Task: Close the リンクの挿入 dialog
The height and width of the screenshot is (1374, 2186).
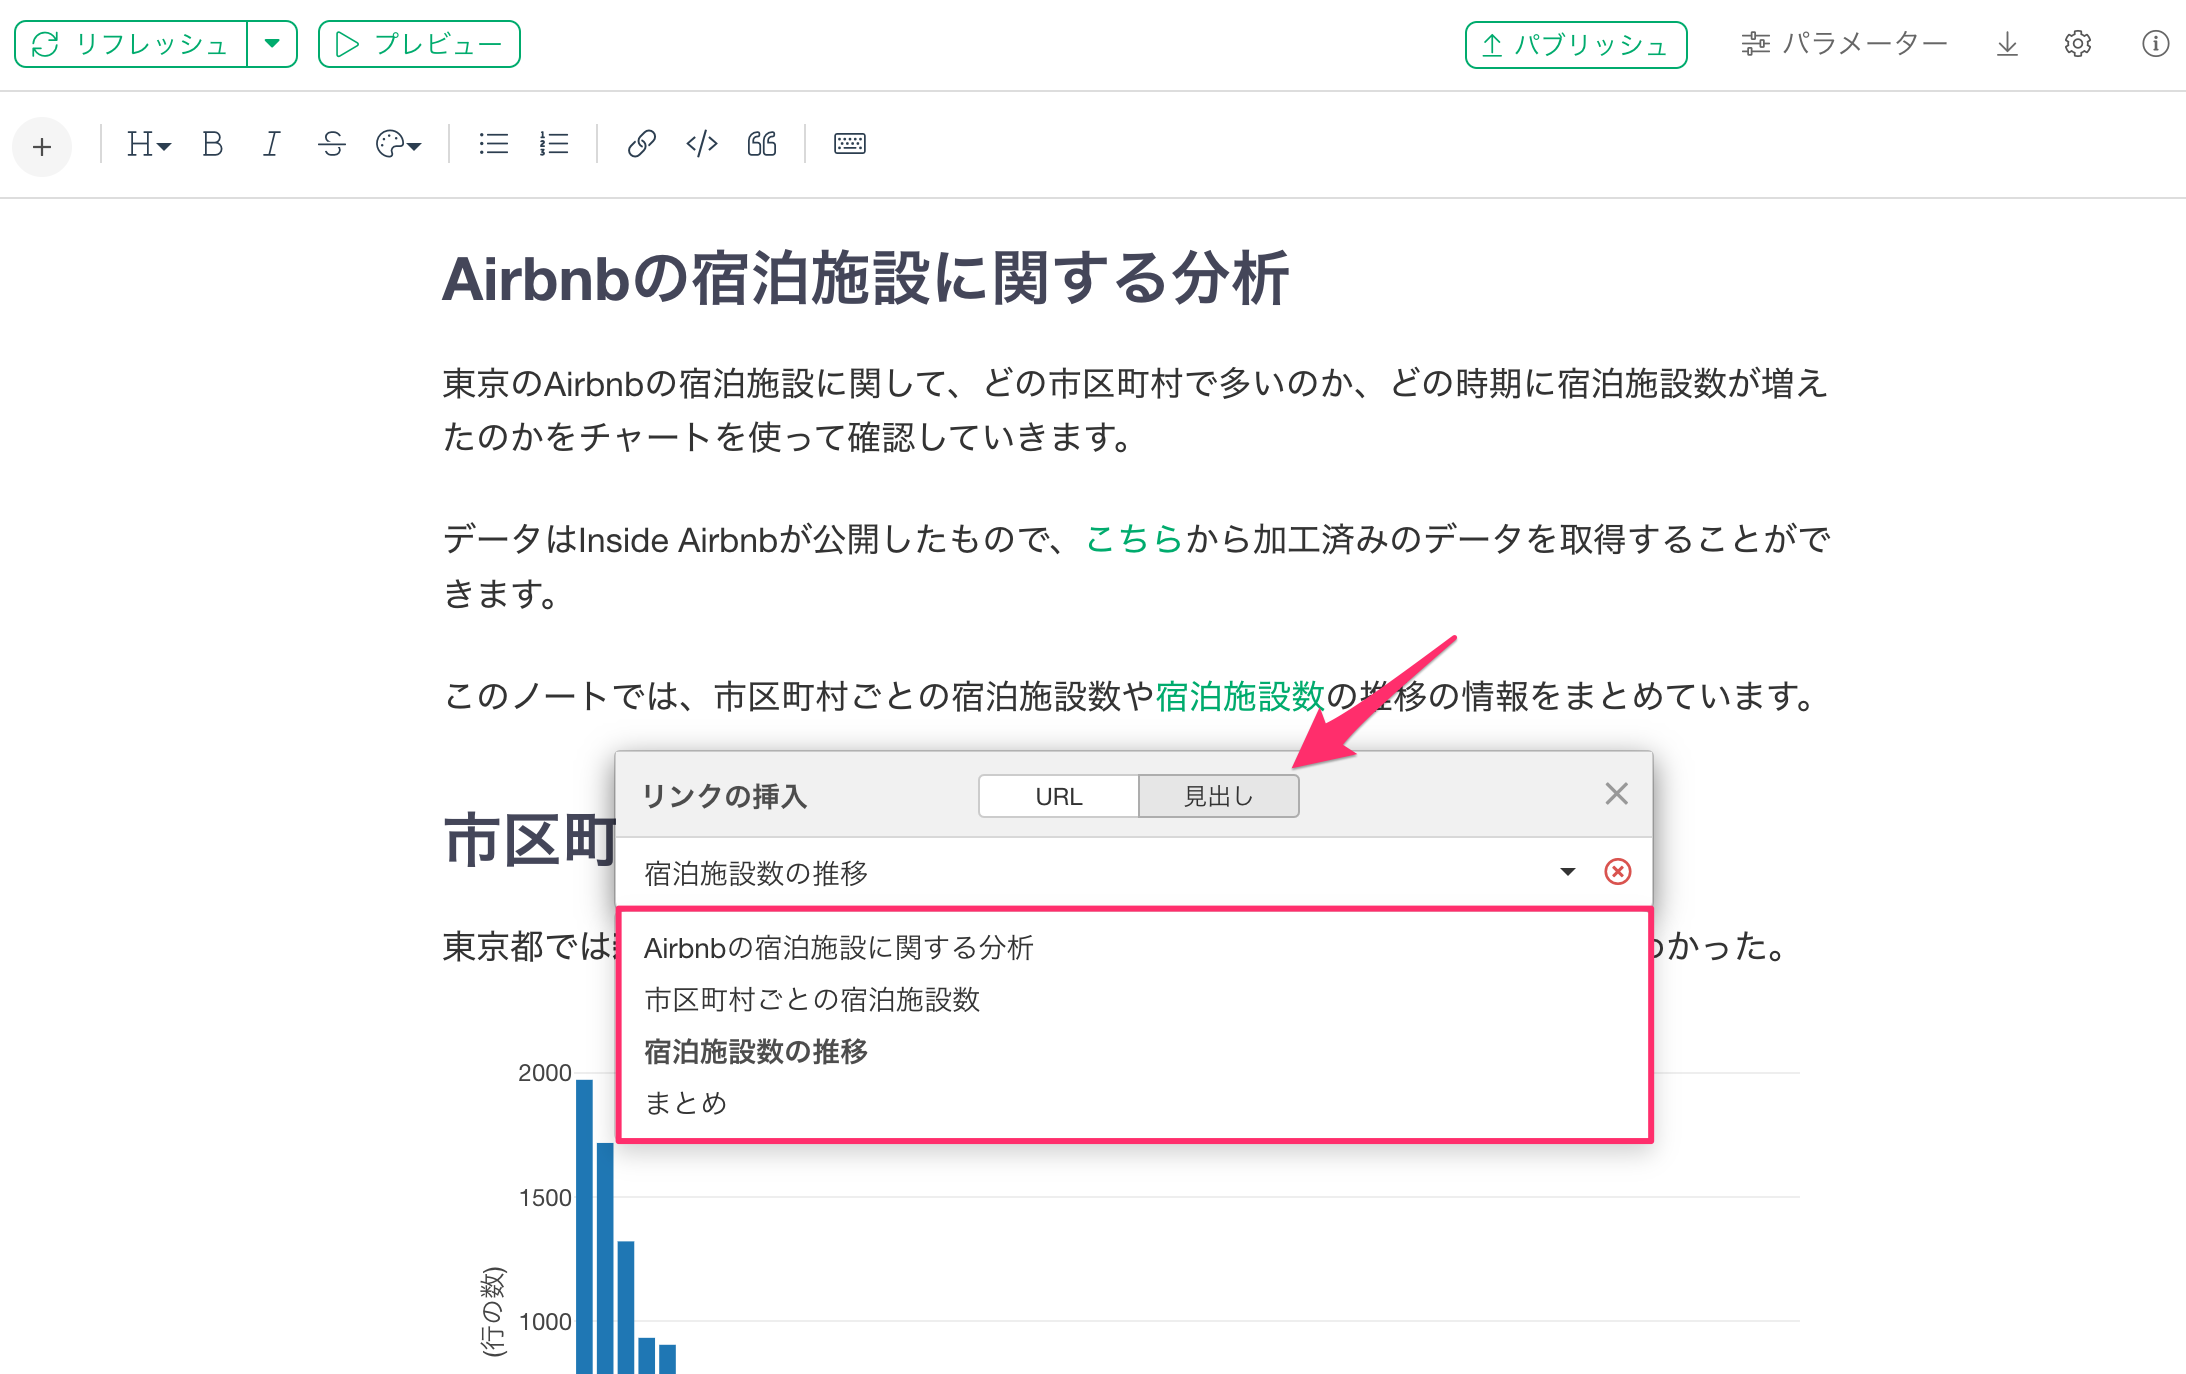Action: pos(1617,794)
